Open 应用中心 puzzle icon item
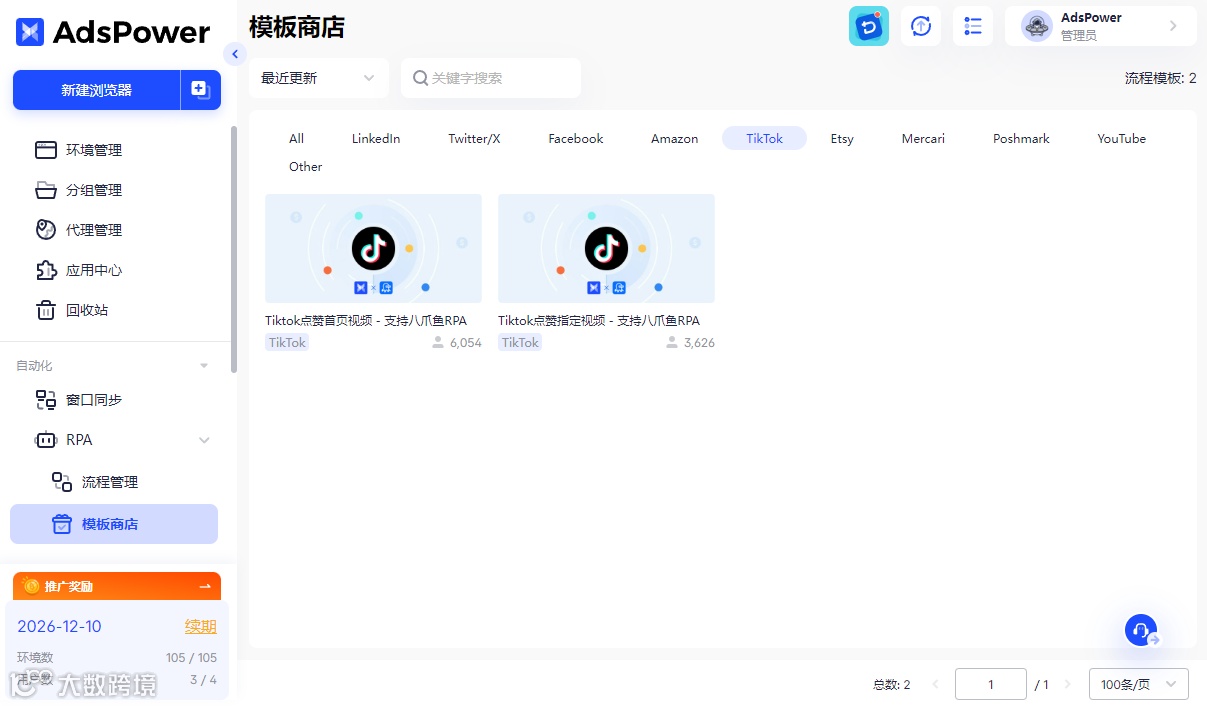The width and height of the screenshot is (1207, 706). (x=93, y=270)
